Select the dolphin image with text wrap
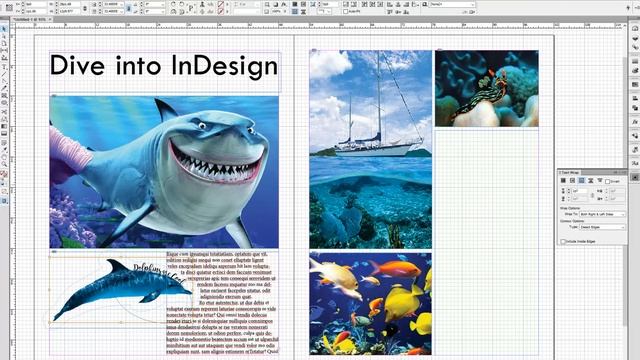This screenshot has width=640, height=360. pos(122,289)
